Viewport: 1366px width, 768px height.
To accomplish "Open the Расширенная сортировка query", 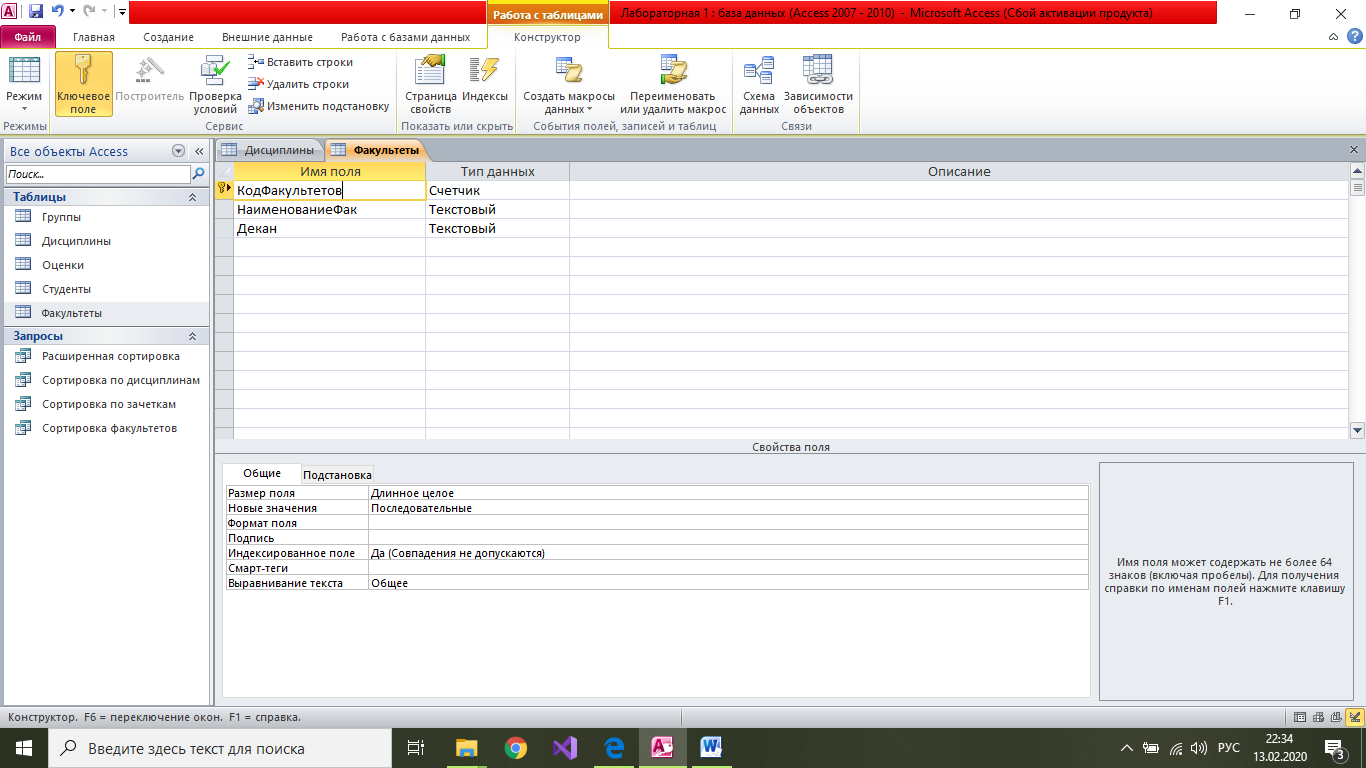I will click(x=105, y=356).
